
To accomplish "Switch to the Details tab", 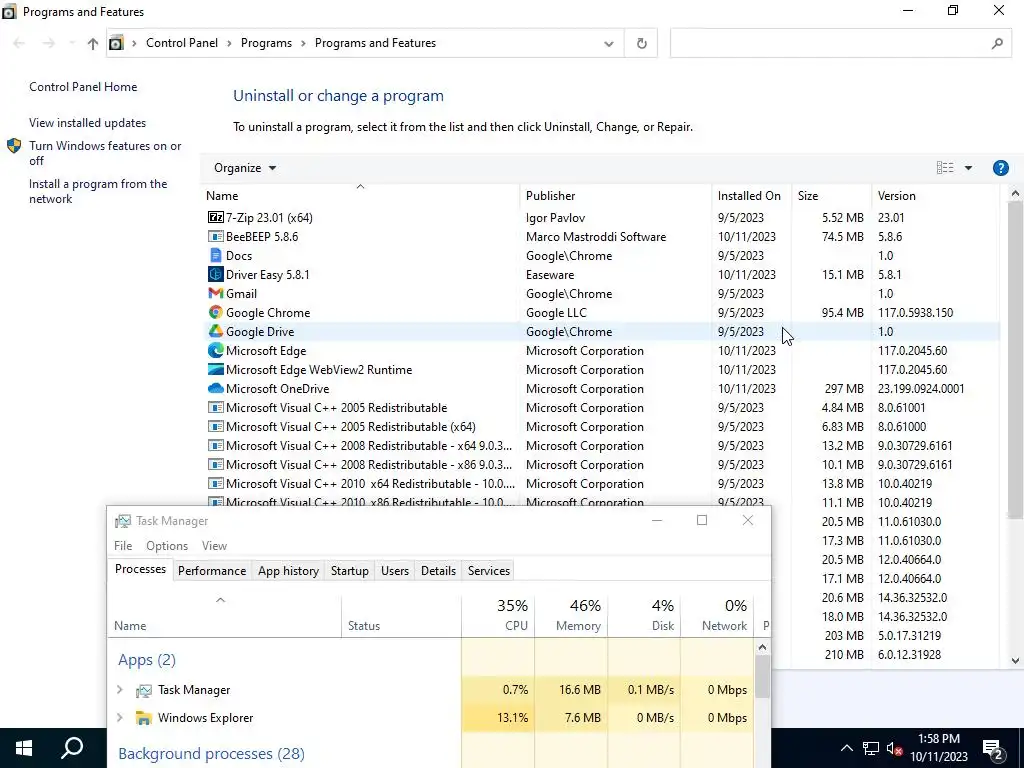I will click(x=438, y=571).
